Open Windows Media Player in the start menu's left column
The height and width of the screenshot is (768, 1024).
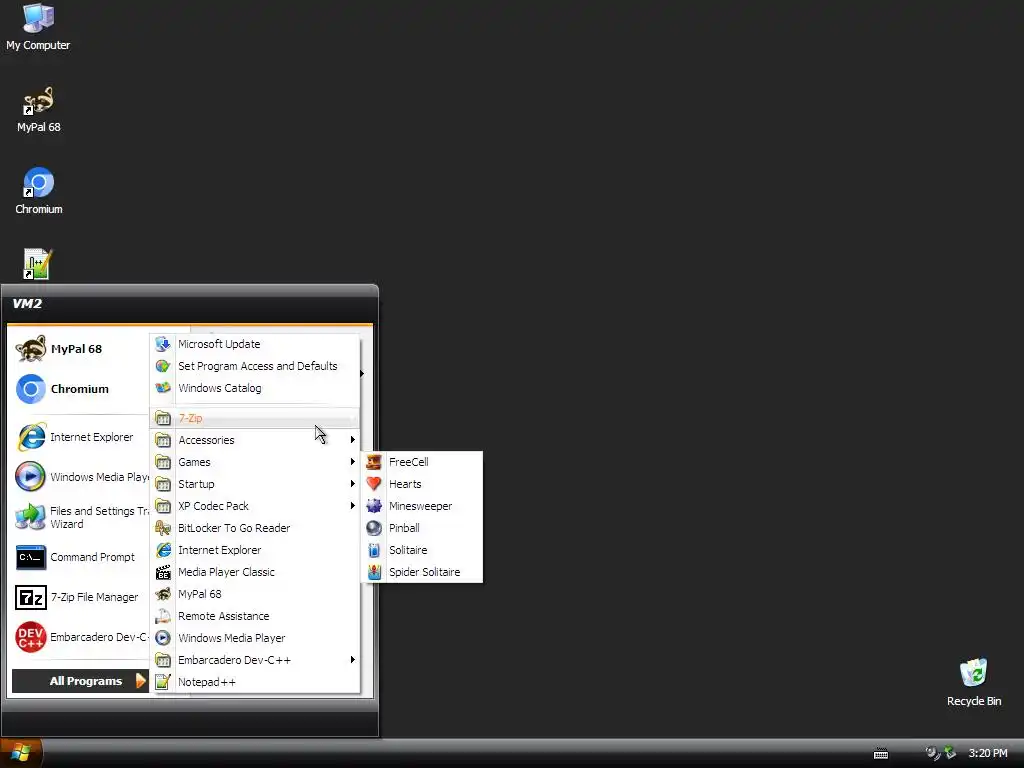[x=80, y=477]
